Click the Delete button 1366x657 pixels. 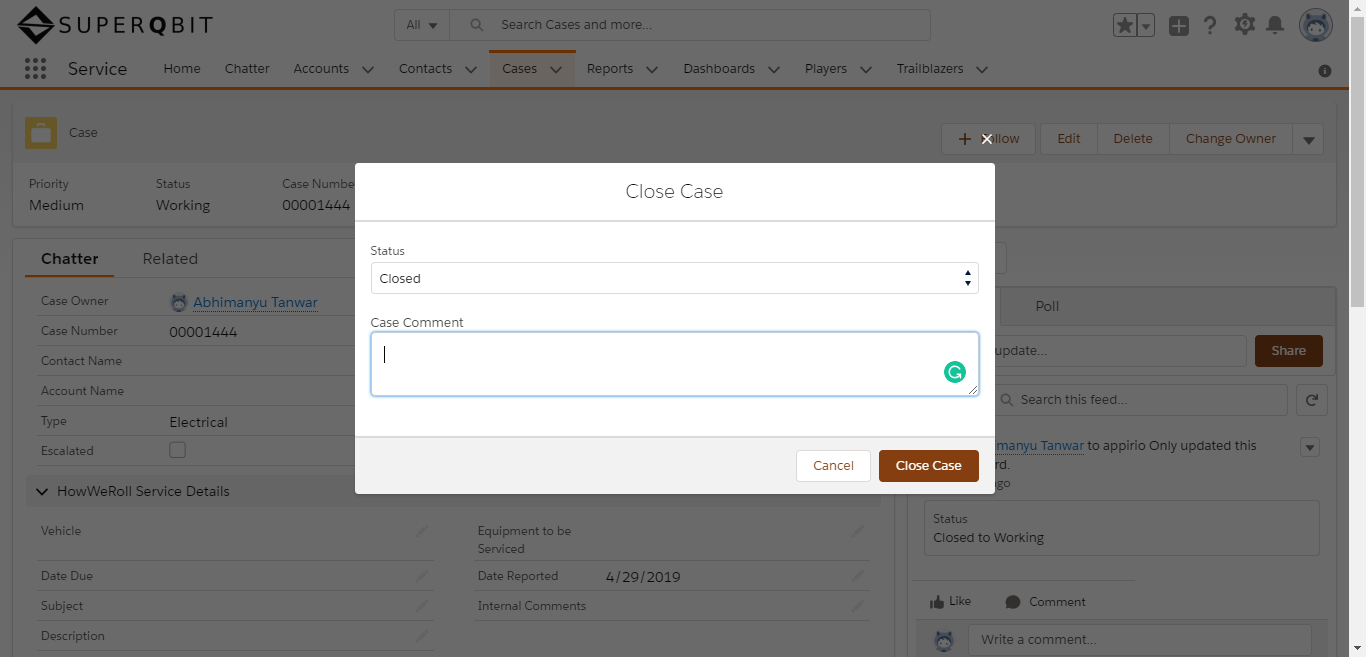click(x=1133, y=139)
